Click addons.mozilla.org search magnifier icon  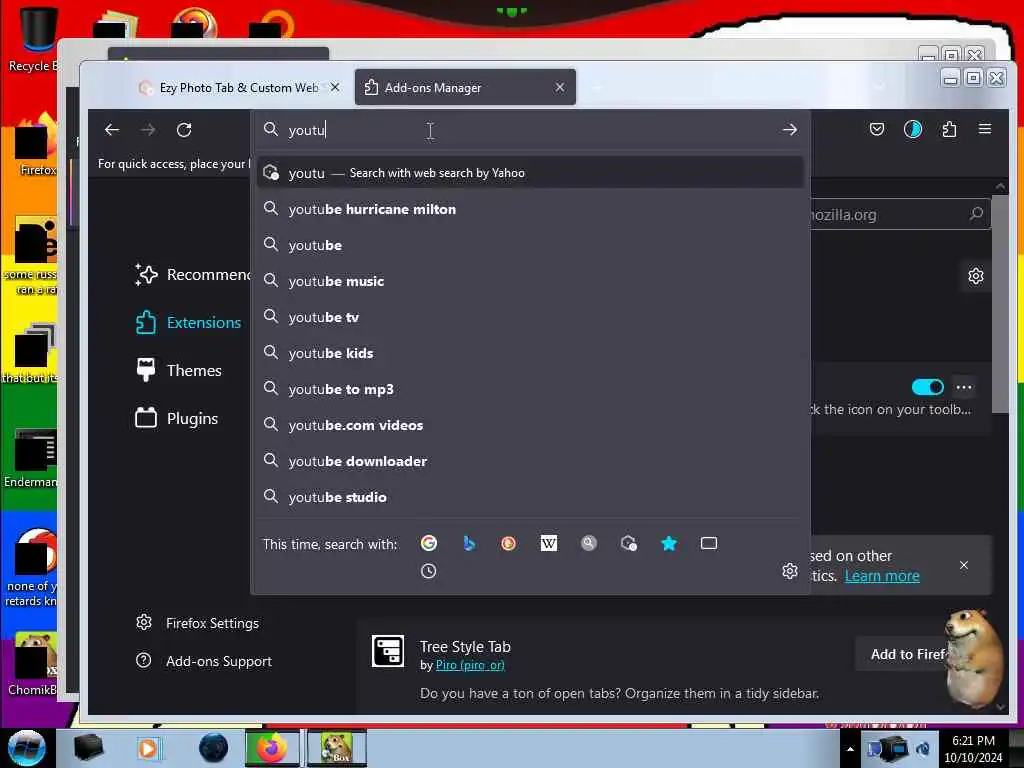pos(976,214)
